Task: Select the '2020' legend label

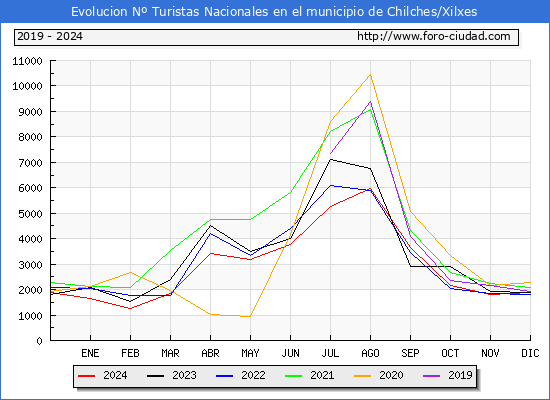Action: click(x=391, y=375)
